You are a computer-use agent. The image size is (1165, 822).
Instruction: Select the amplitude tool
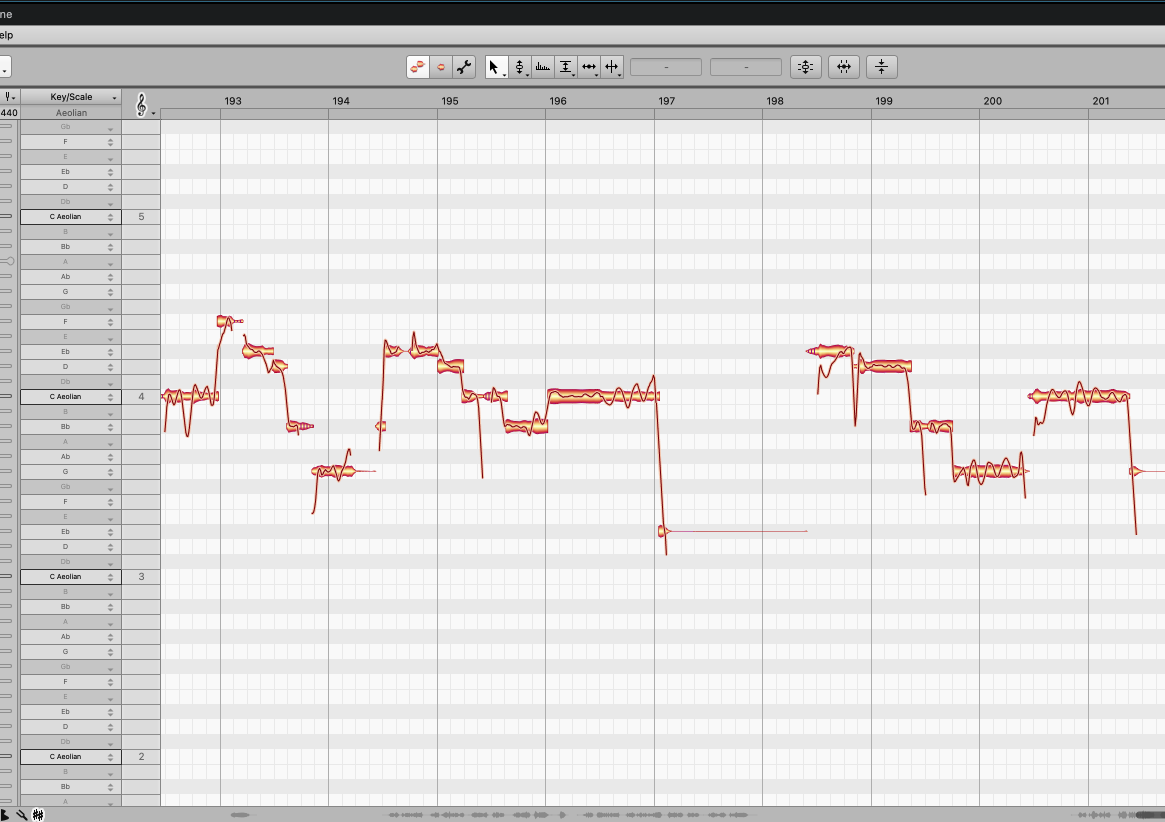565,67
